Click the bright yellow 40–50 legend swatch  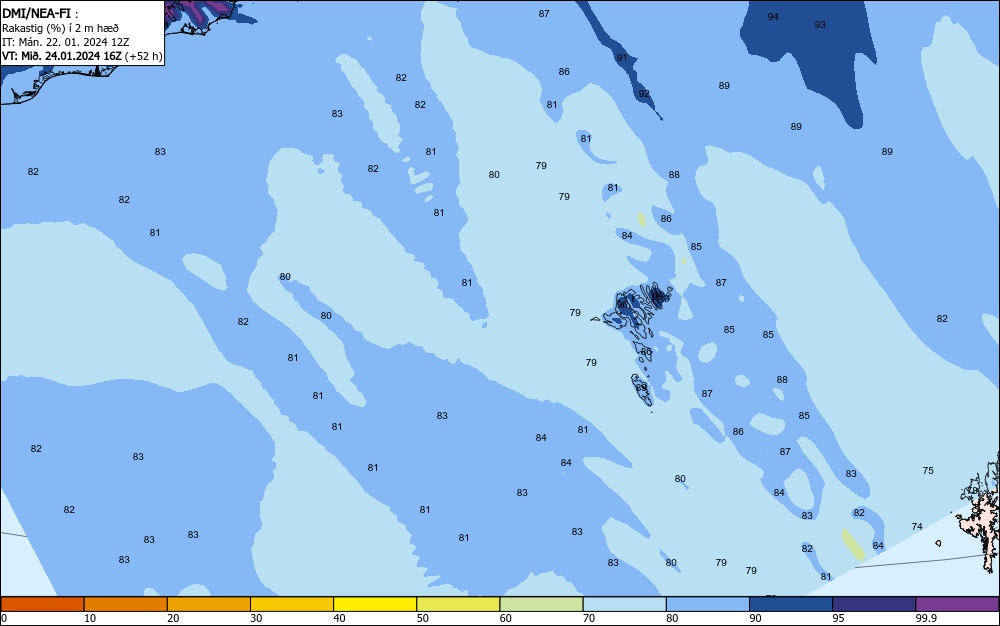click(375, 604)
